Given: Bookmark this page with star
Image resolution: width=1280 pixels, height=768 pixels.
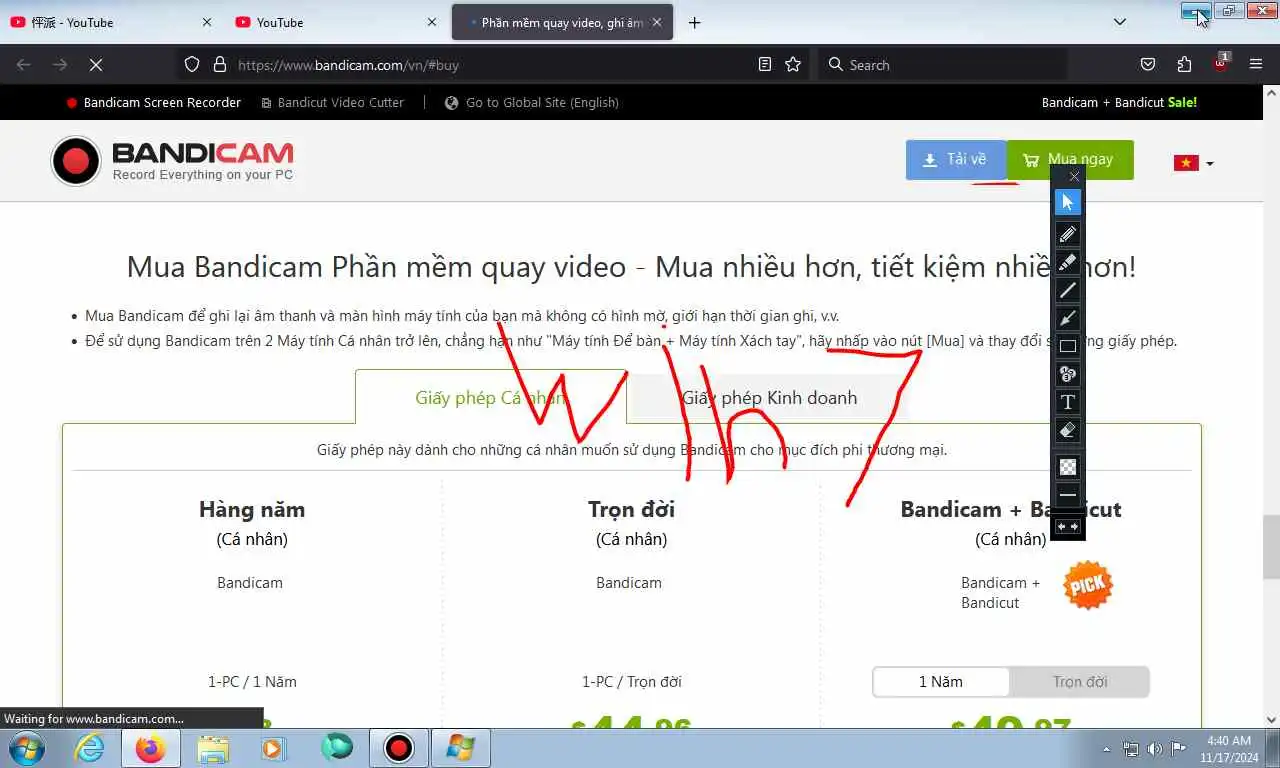Looking at the screenshot, I should click(793, 64).
